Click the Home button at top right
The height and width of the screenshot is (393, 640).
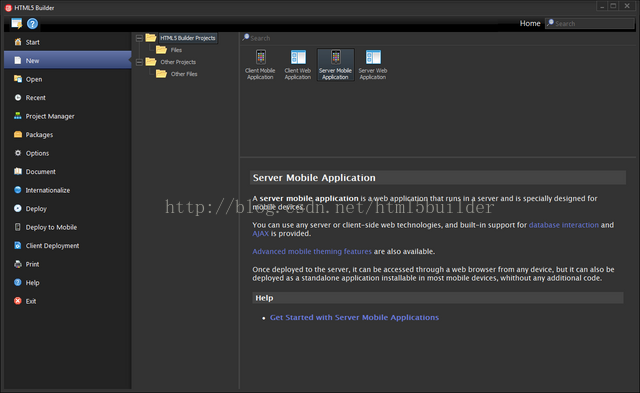(x=530, y=23)
